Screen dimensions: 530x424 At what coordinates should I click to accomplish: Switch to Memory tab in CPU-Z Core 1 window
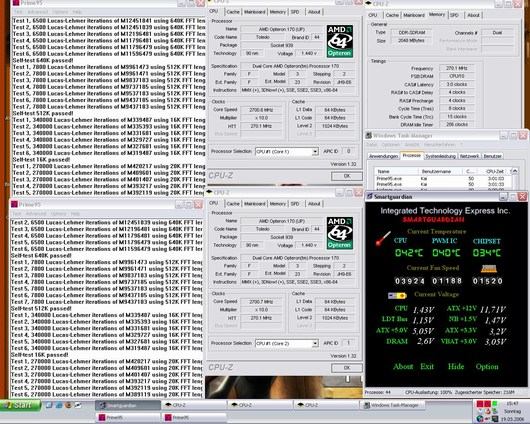coord(278,12)
